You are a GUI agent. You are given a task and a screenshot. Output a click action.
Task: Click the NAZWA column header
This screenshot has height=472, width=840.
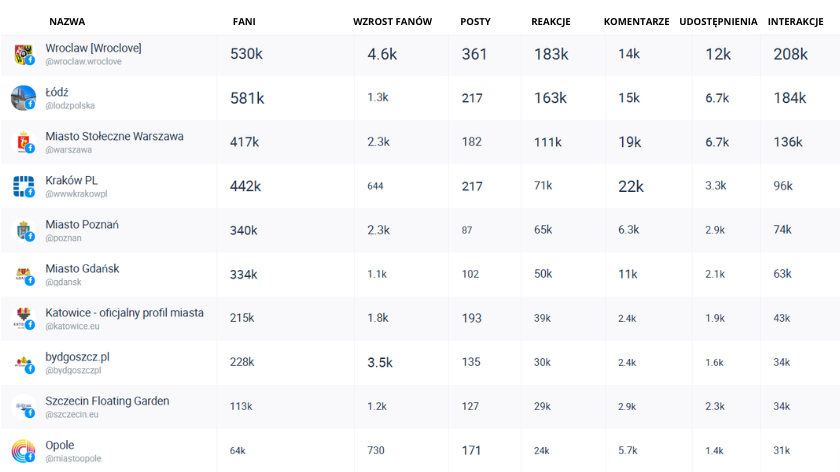click(67, 21)
